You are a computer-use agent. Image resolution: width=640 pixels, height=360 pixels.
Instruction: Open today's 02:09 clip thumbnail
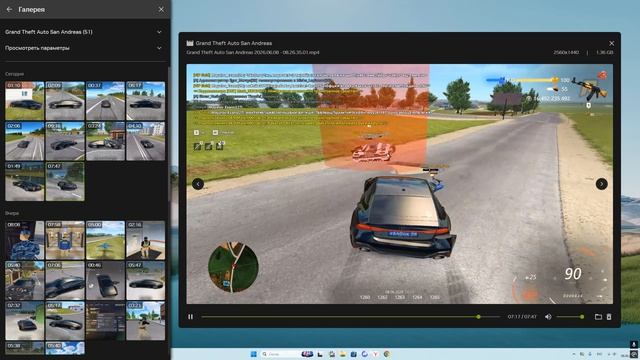pyautogui.click(x=65, y=101)
